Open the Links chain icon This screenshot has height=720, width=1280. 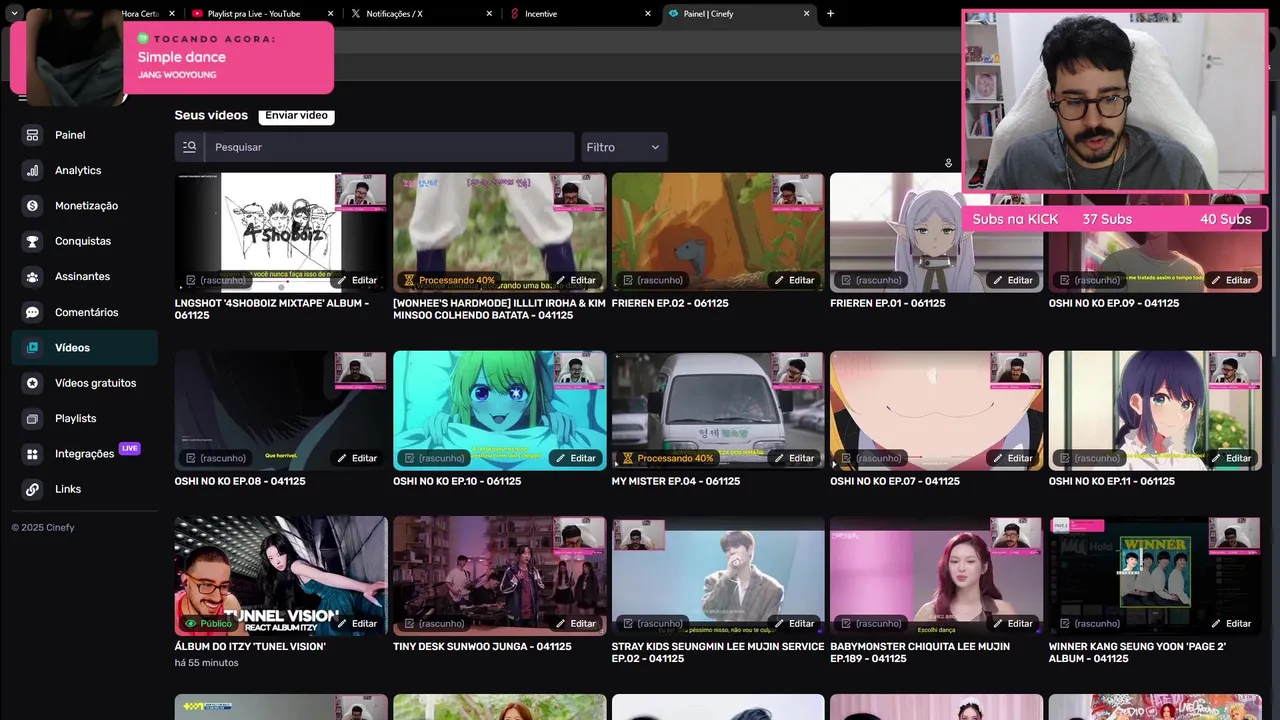pyautogui.click(x=33, y=489)
